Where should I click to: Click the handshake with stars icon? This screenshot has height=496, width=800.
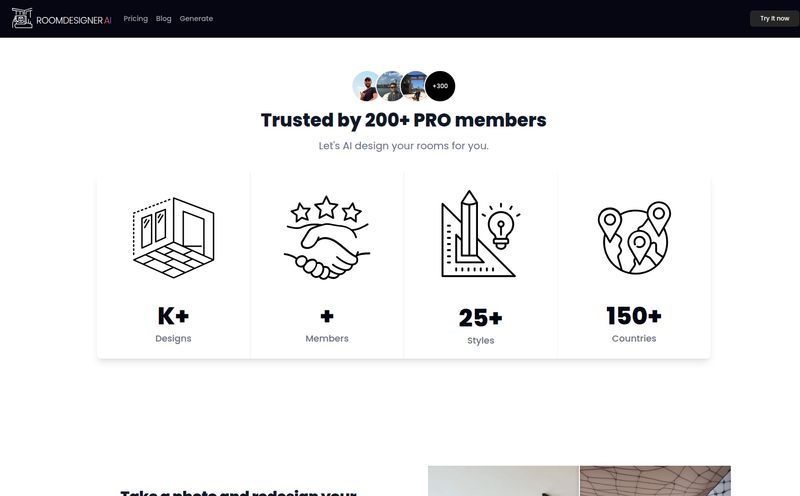point(327,237)
